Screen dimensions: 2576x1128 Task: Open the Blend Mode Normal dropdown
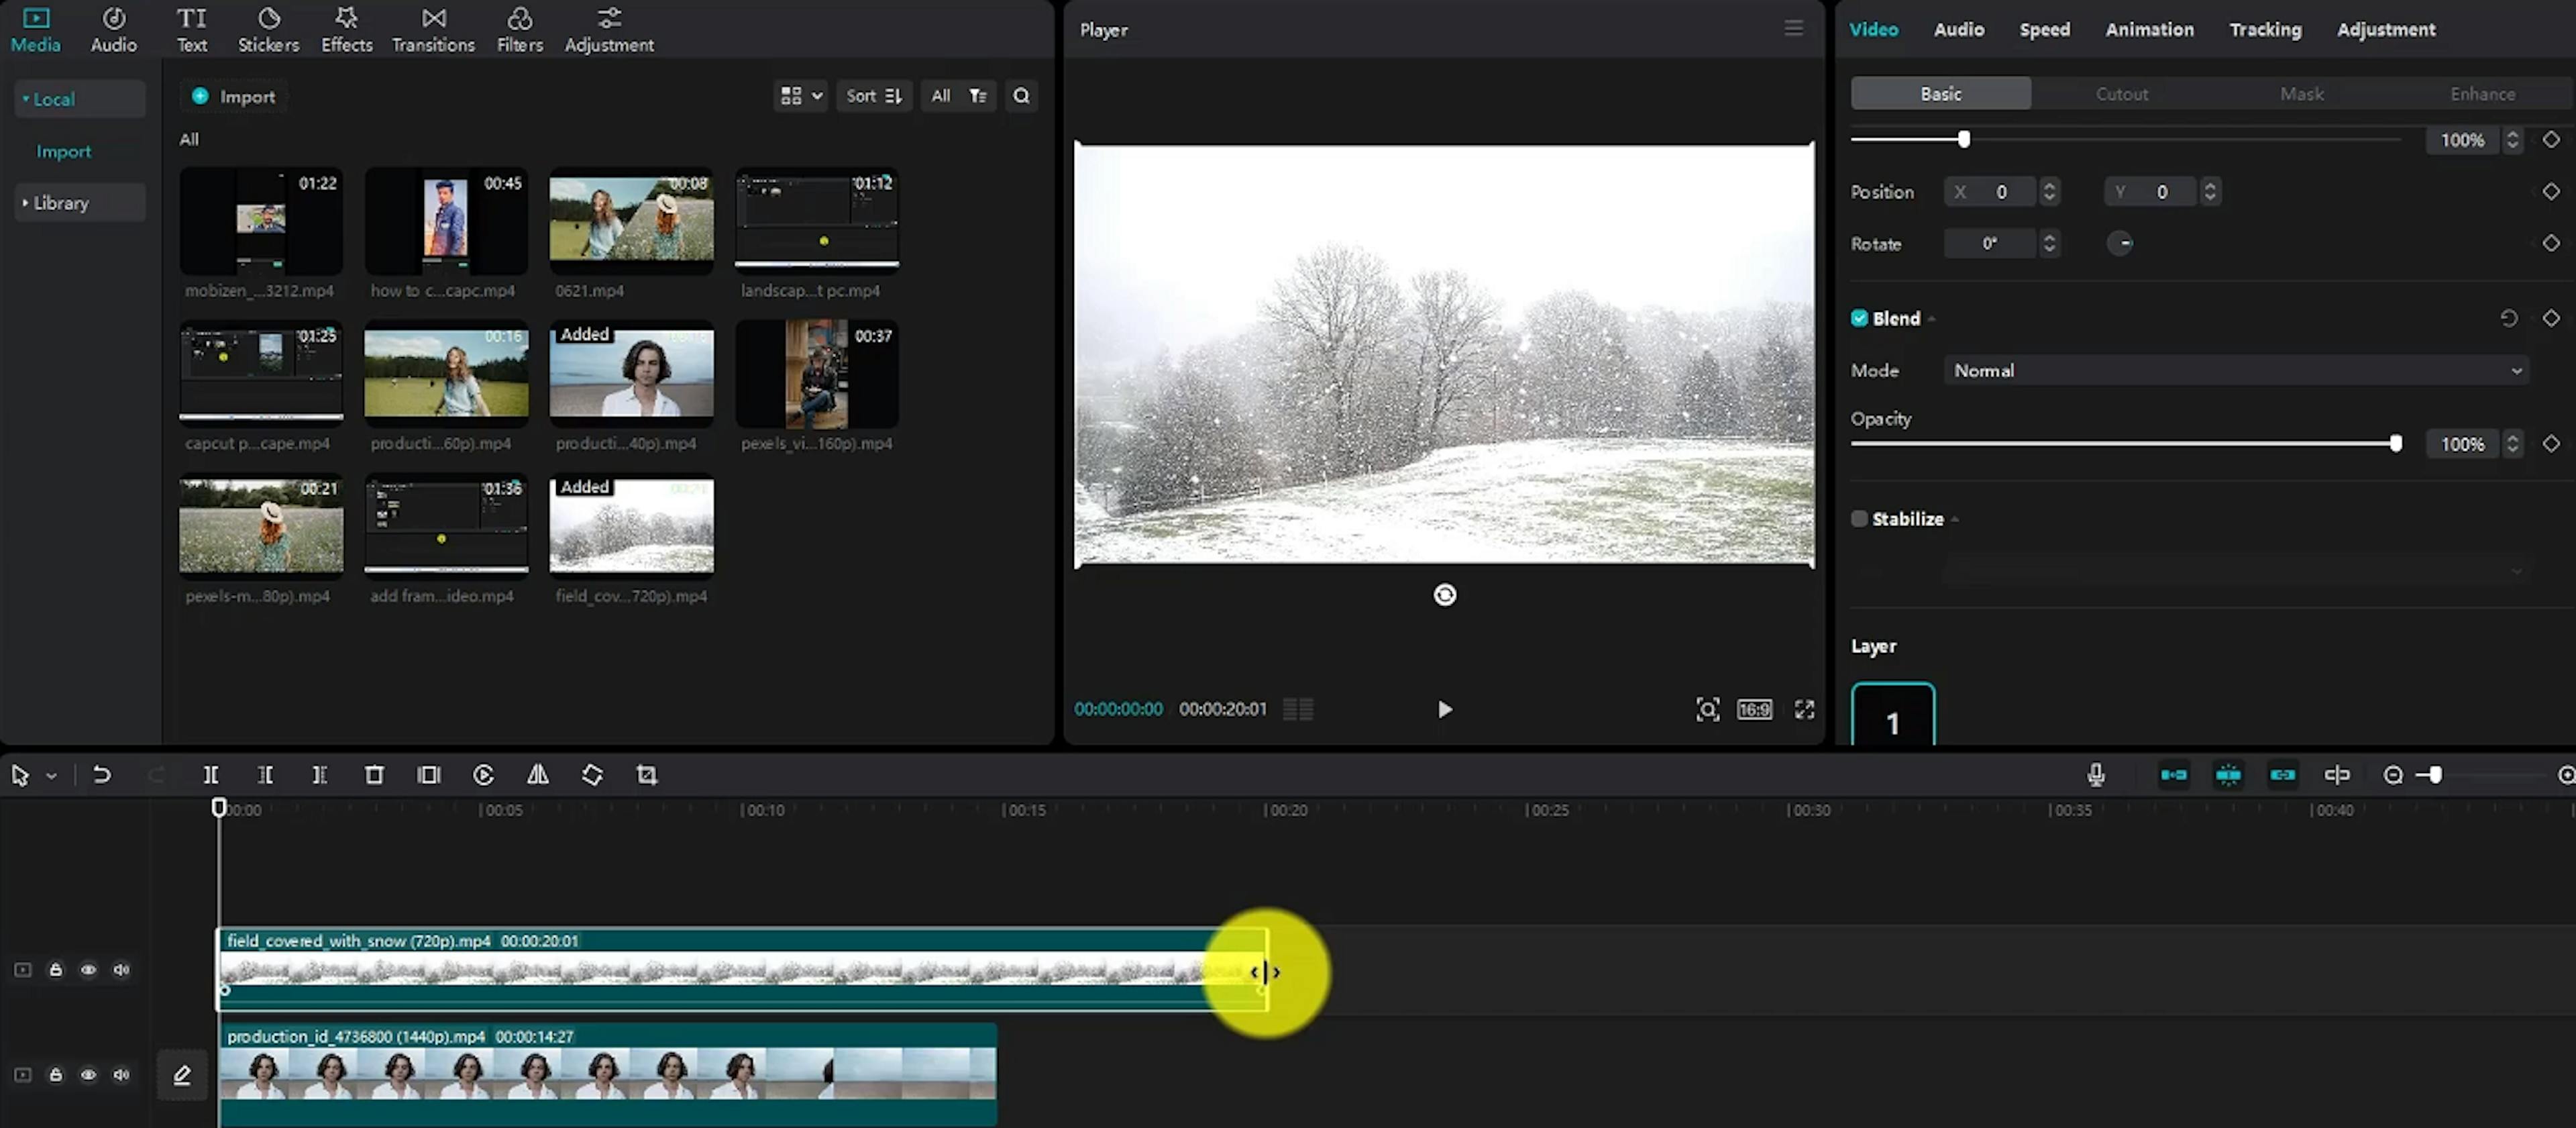coord(2235,371)
